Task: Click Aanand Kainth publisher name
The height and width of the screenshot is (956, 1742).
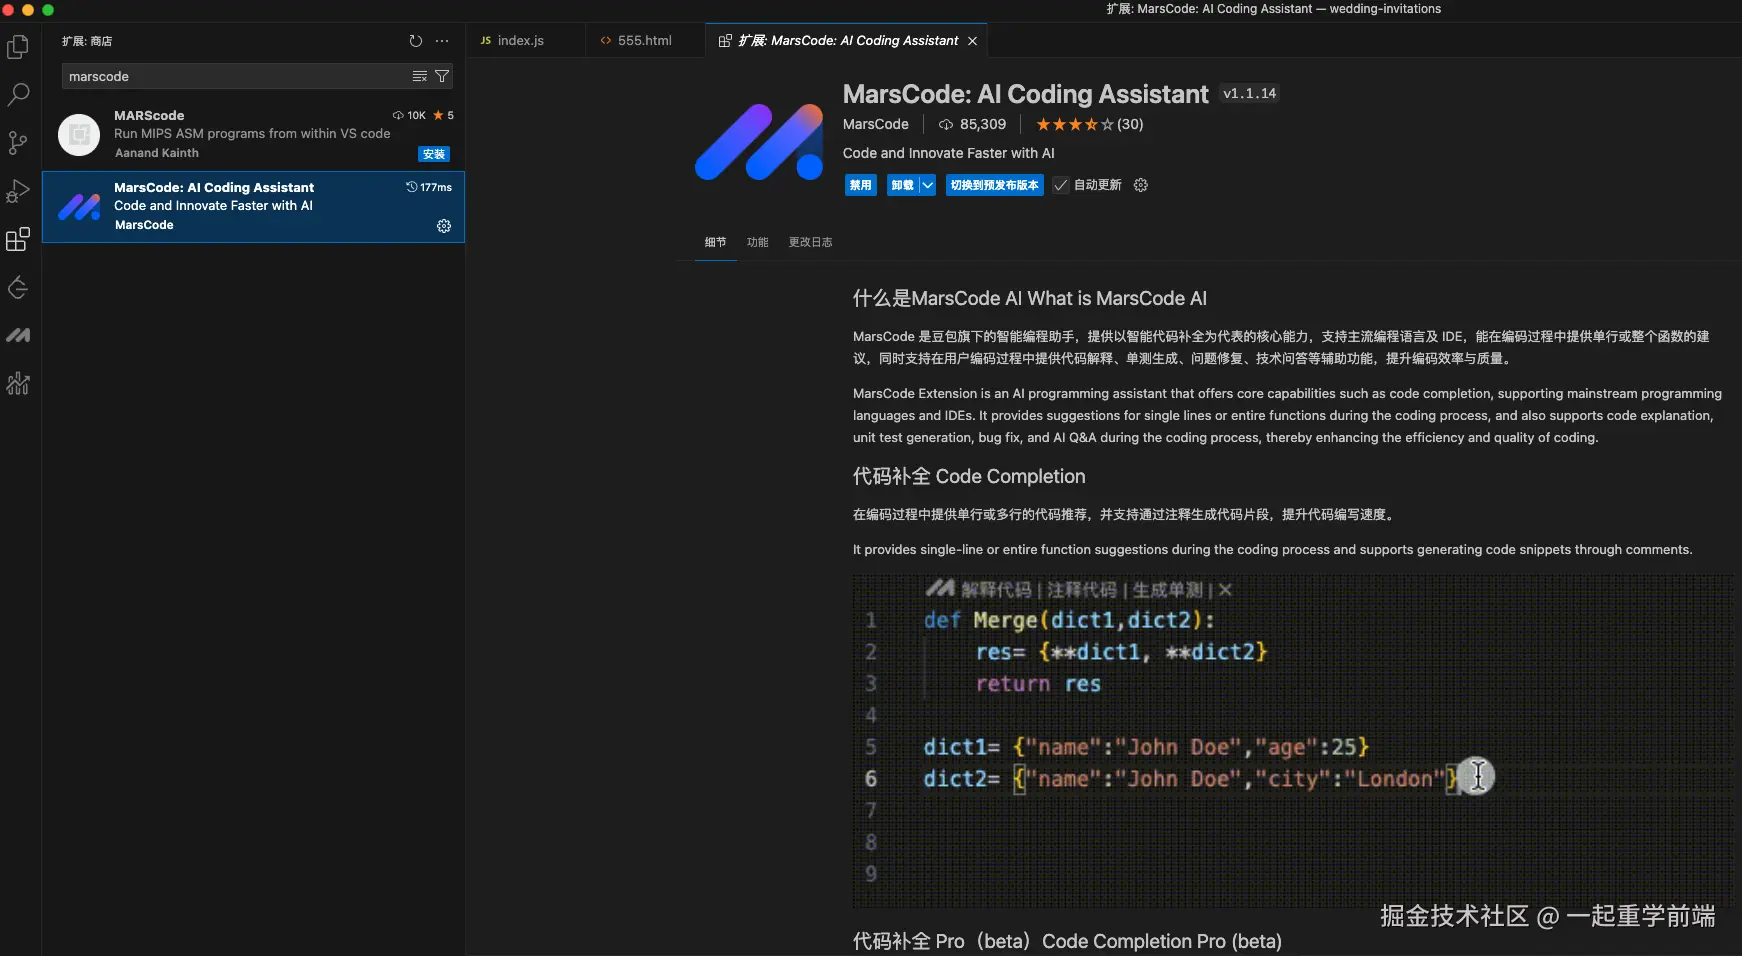Action: (x=157, y=153)
